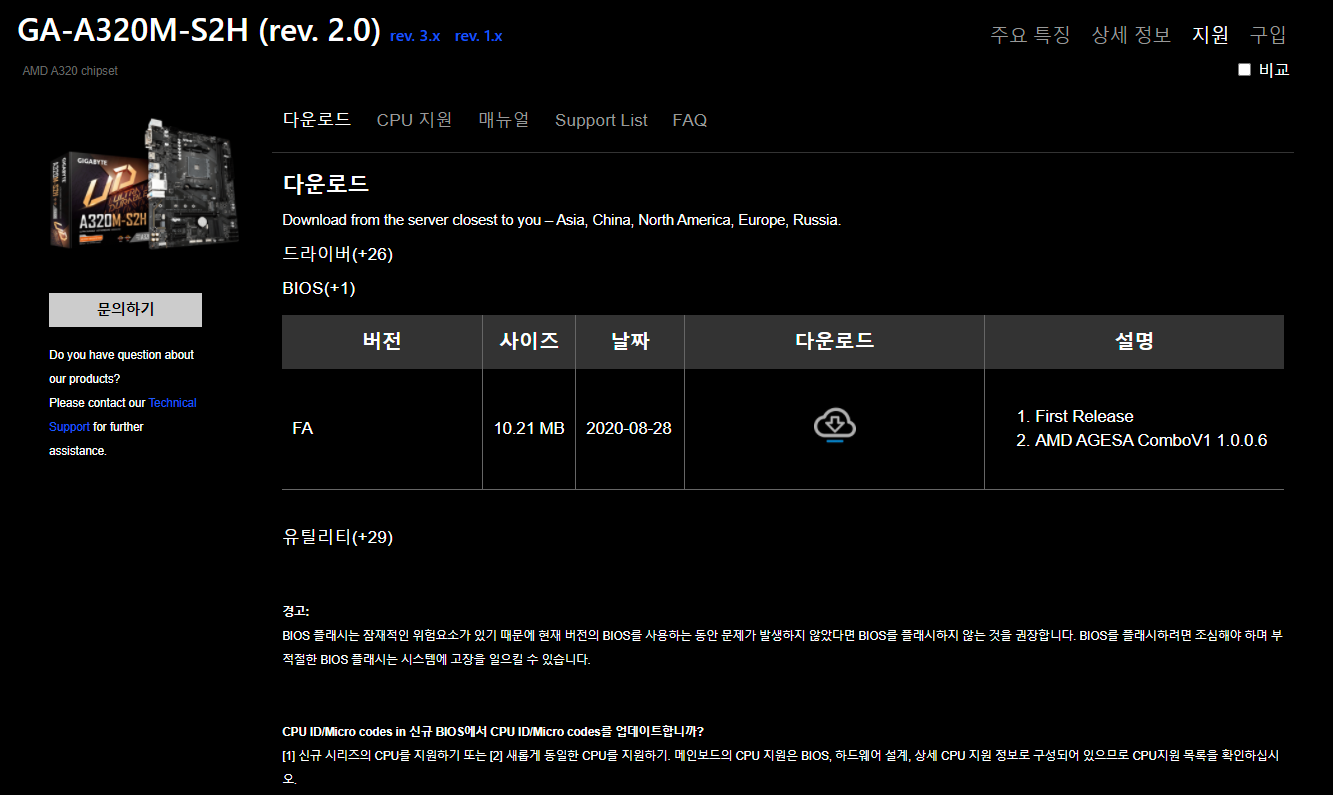Viewport: 1333px width, 795px height.
Task: Click the 10.21 MB size cell
Action: point(529,429)
